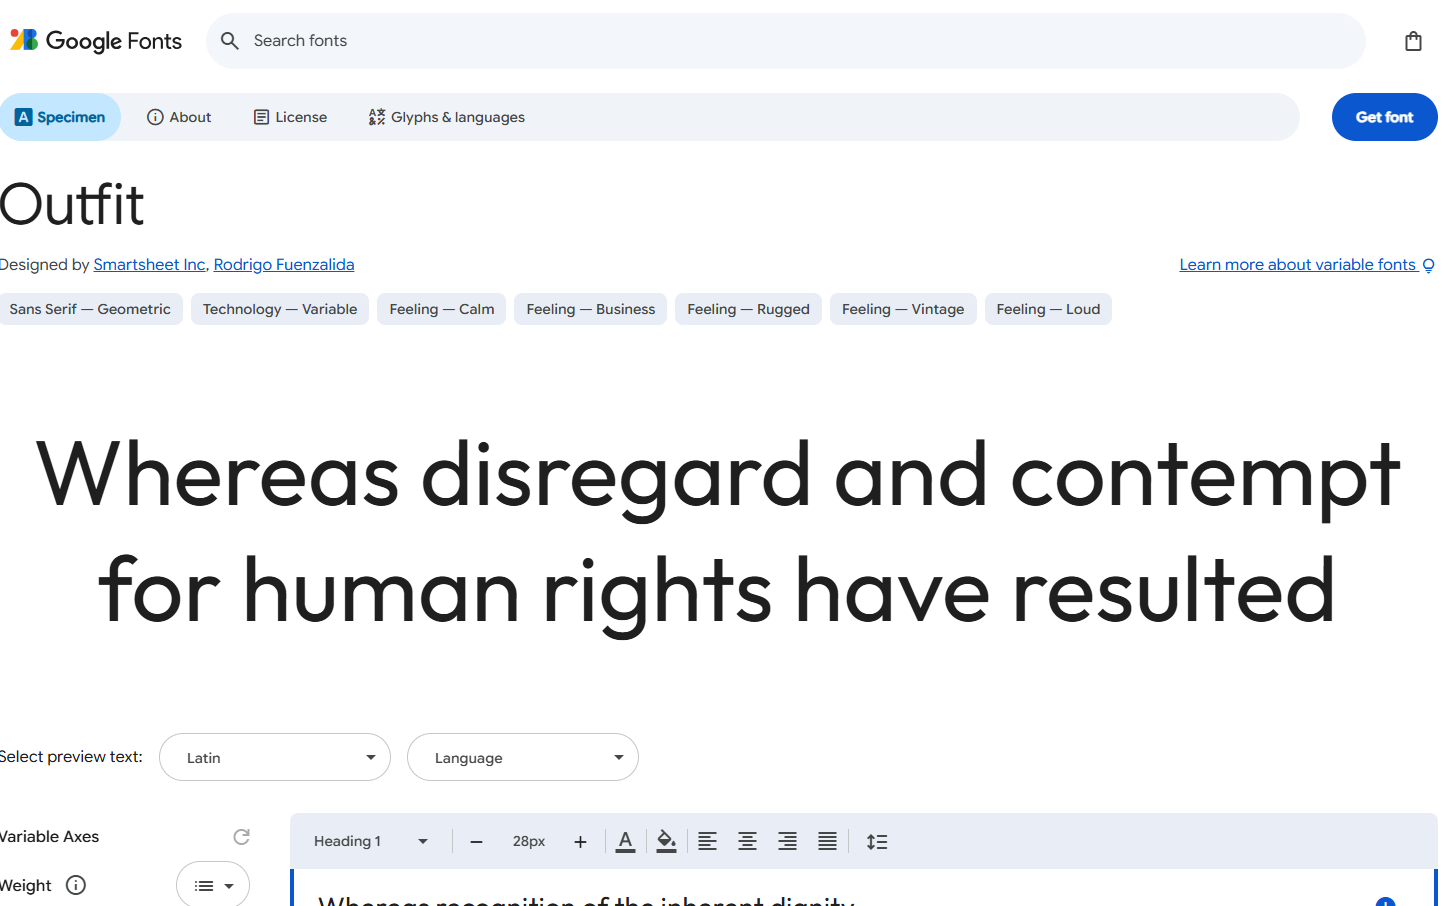Increase font size with plus icon
Viewport: 1442px width, 906px height.
tap(580, 842)
